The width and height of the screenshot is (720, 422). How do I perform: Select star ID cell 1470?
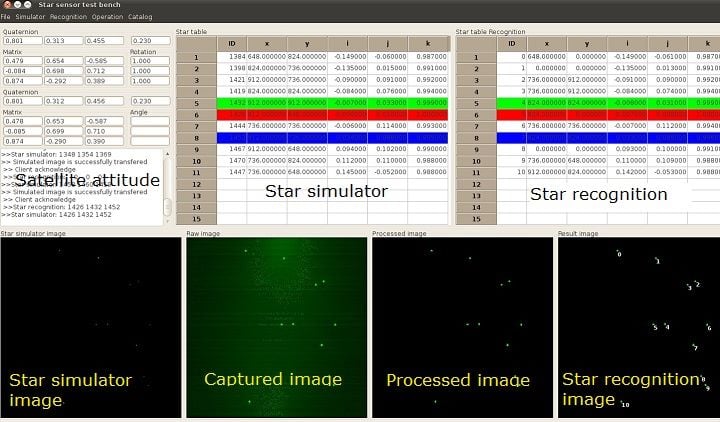tap(232, 161)
